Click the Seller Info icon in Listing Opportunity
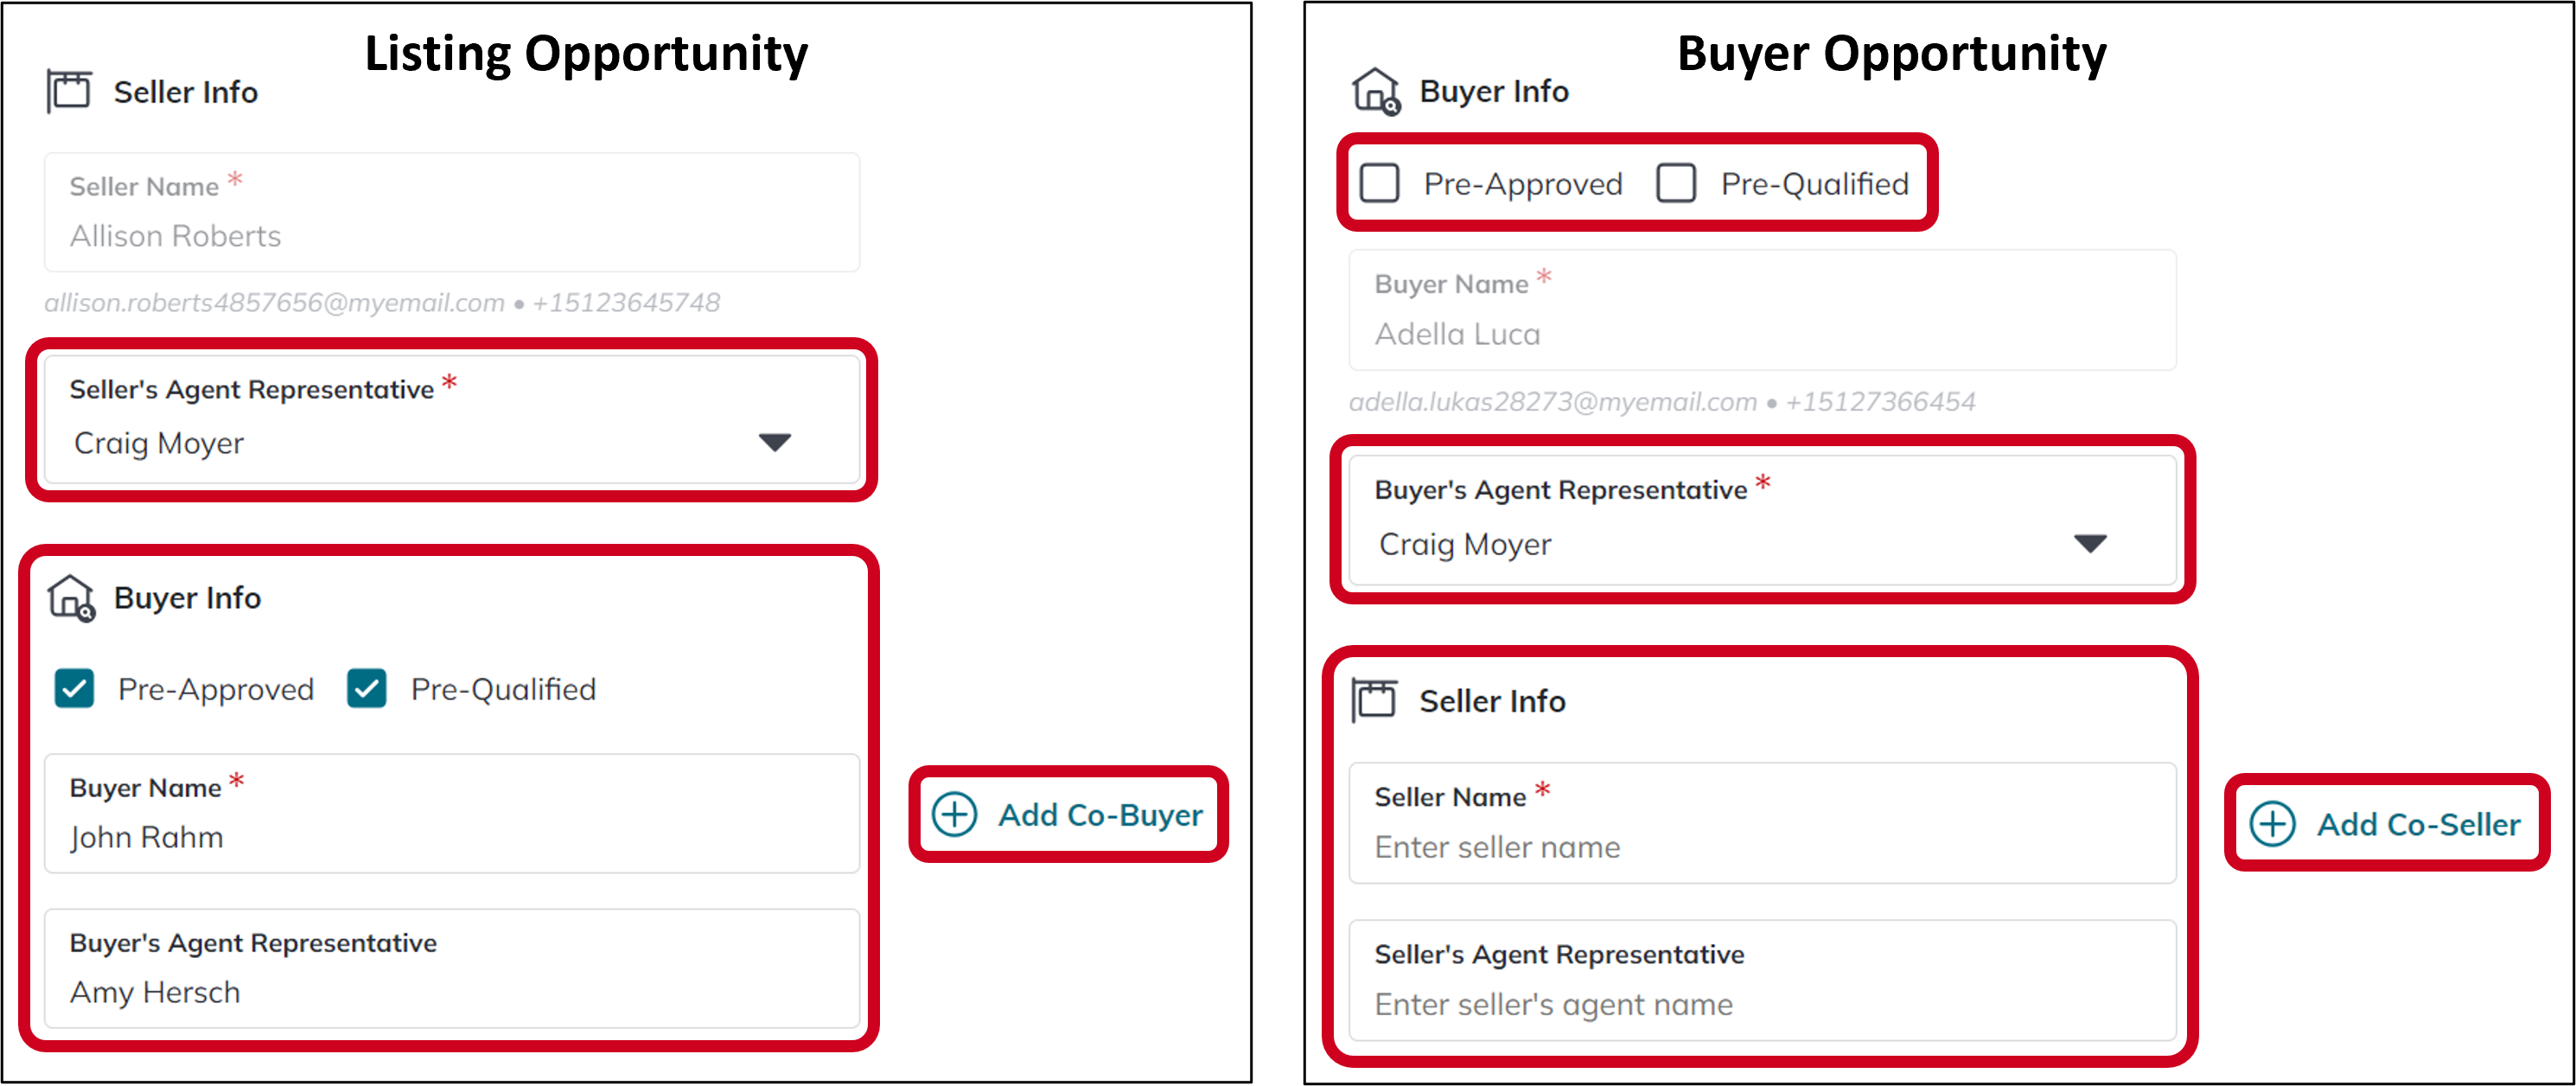 (68, 89)
